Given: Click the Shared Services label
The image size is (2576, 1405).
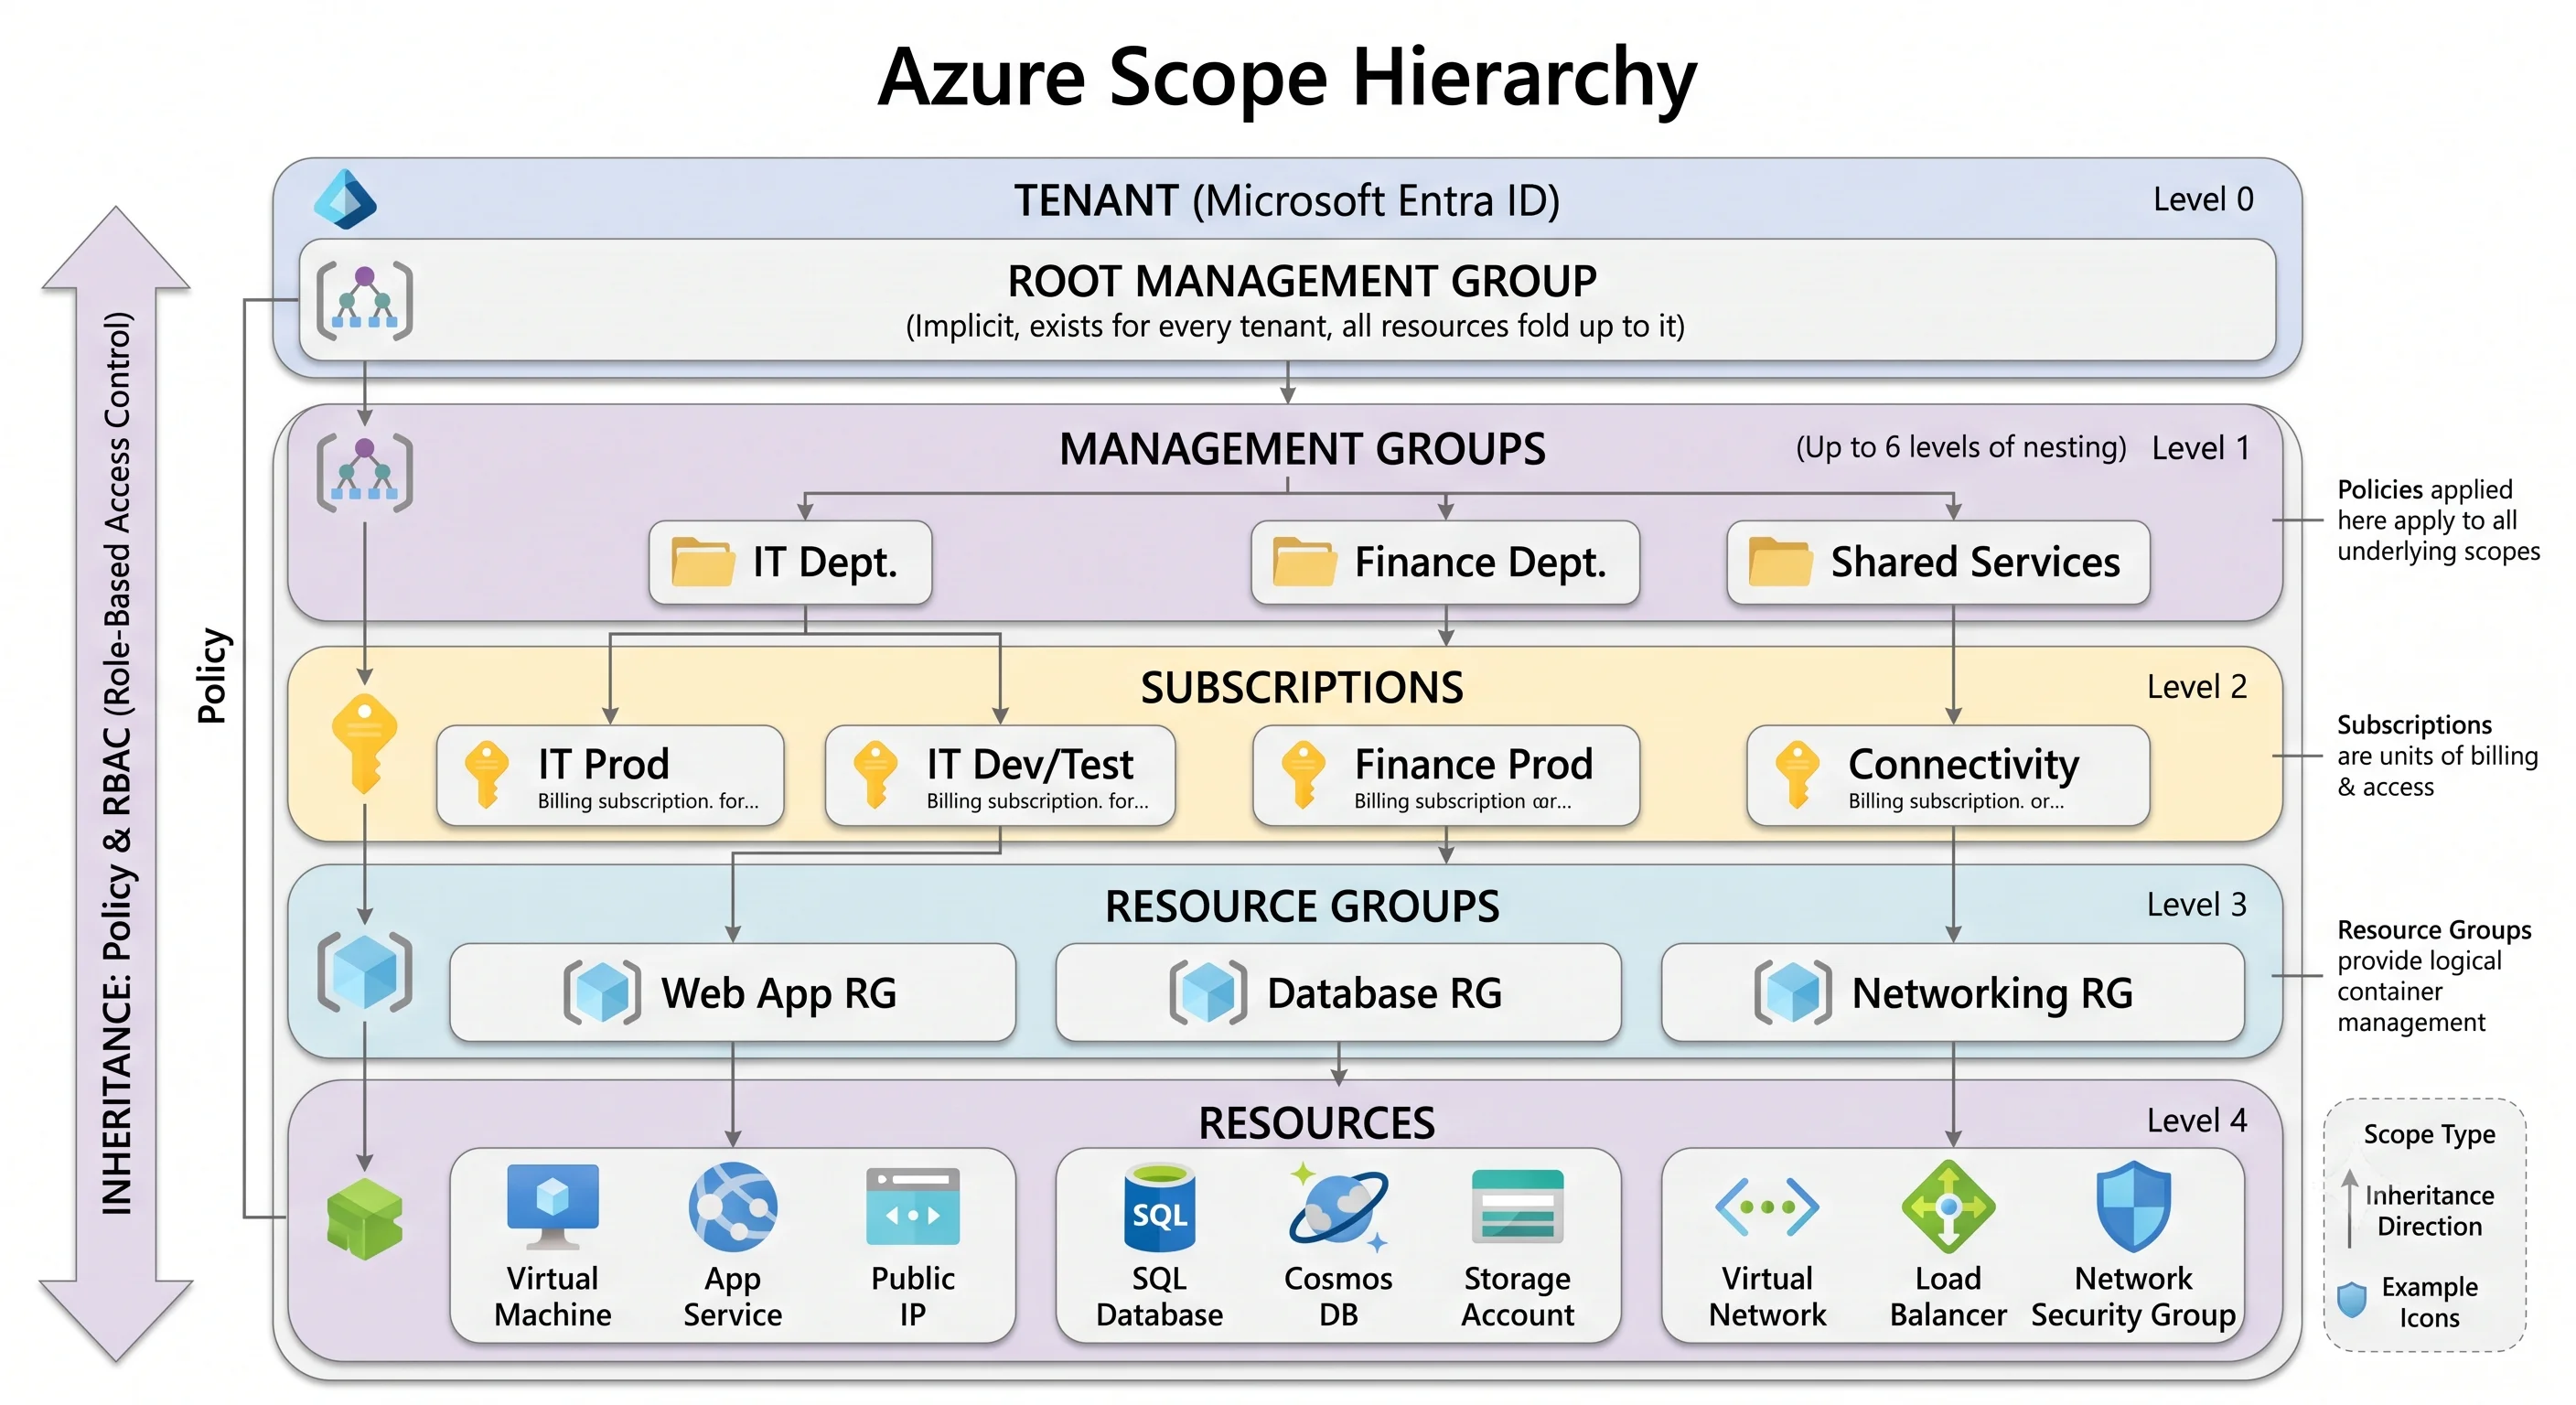Looking at the screenshot, I should (x=1975, y=562).
